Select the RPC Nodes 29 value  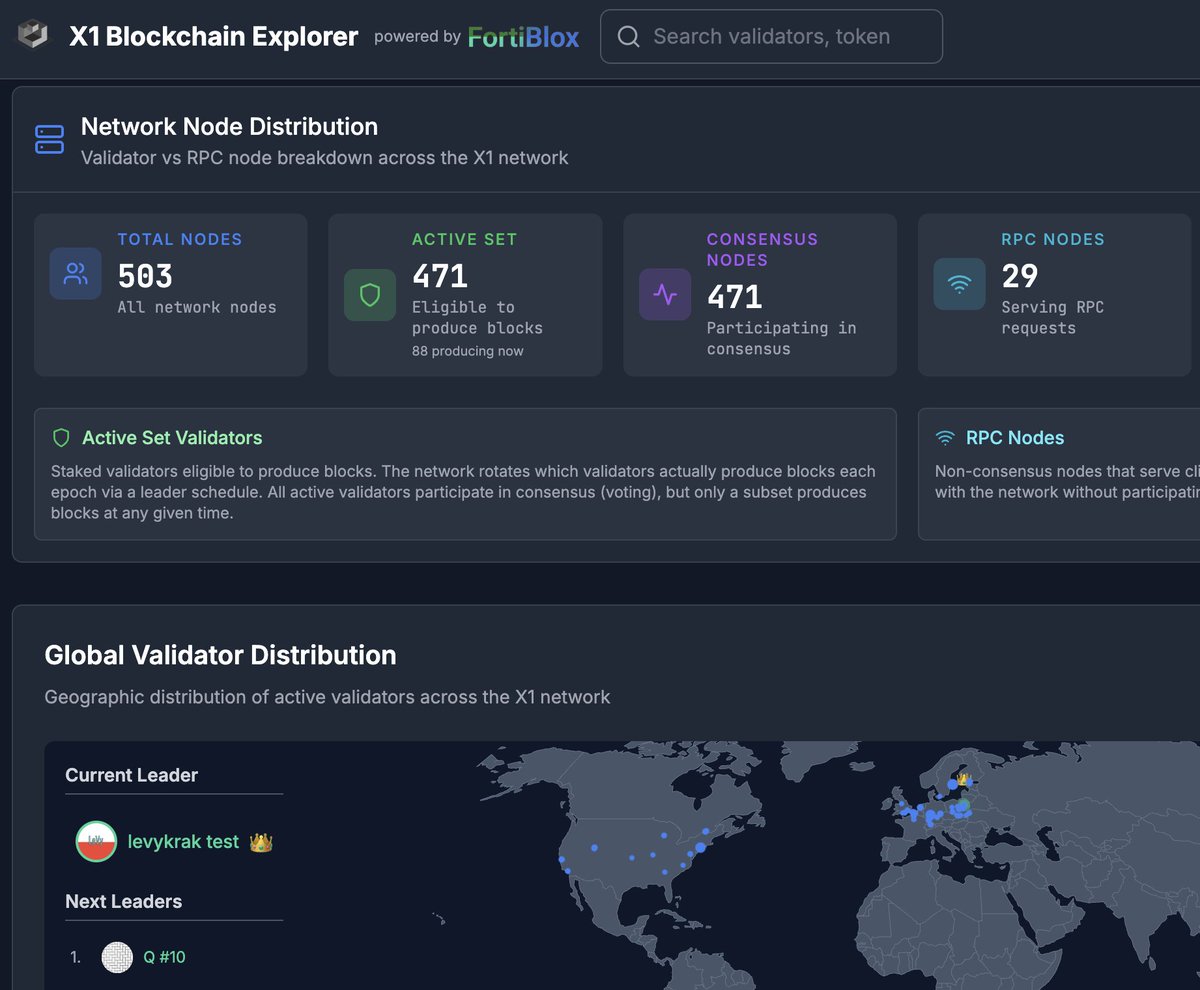pyautogui.click(x=1020, y=276)
